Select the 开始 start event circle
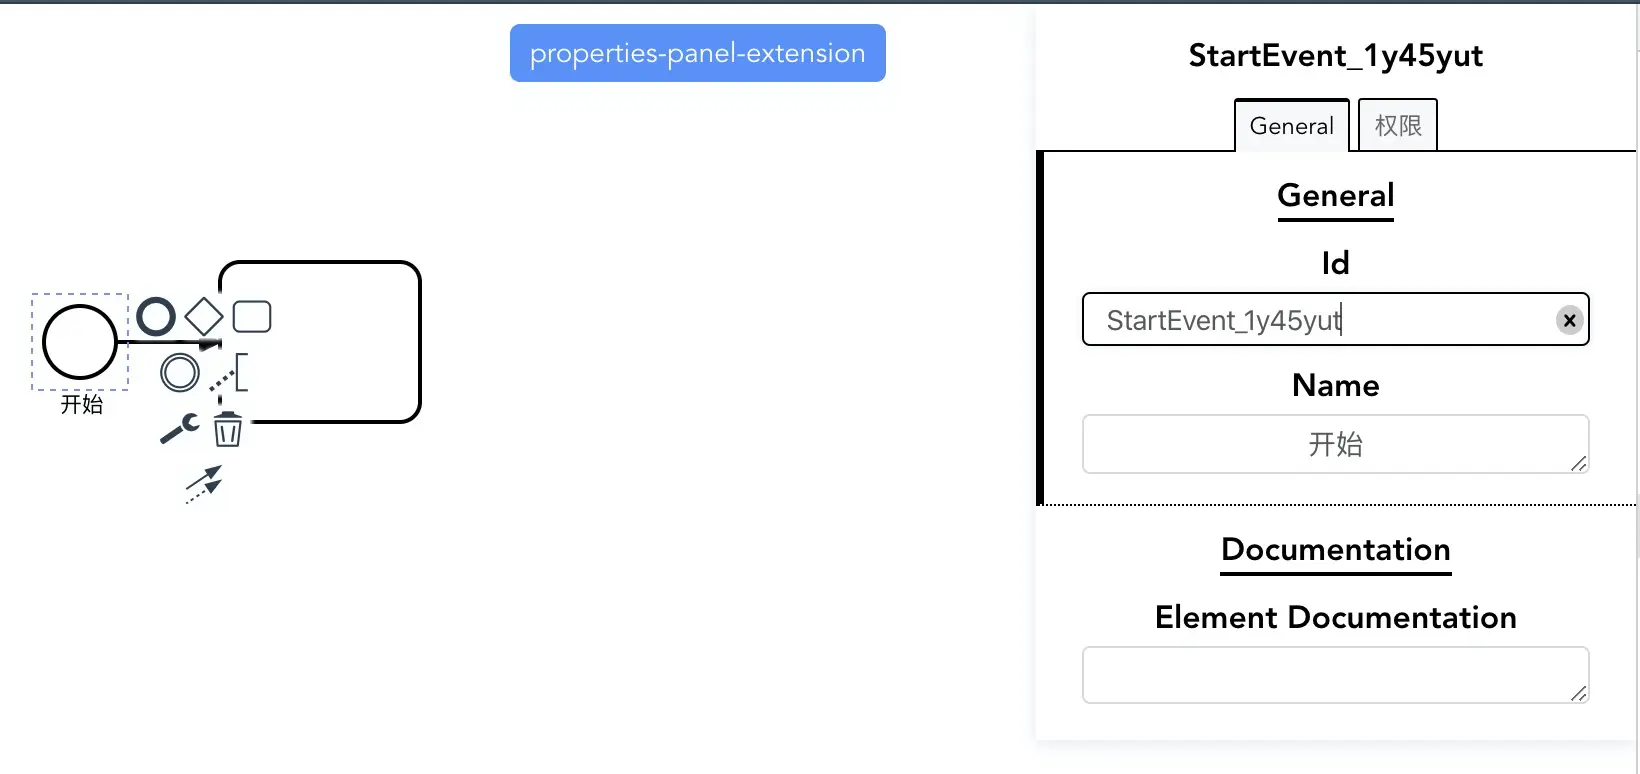1640x774 pixels. point(80,342)
